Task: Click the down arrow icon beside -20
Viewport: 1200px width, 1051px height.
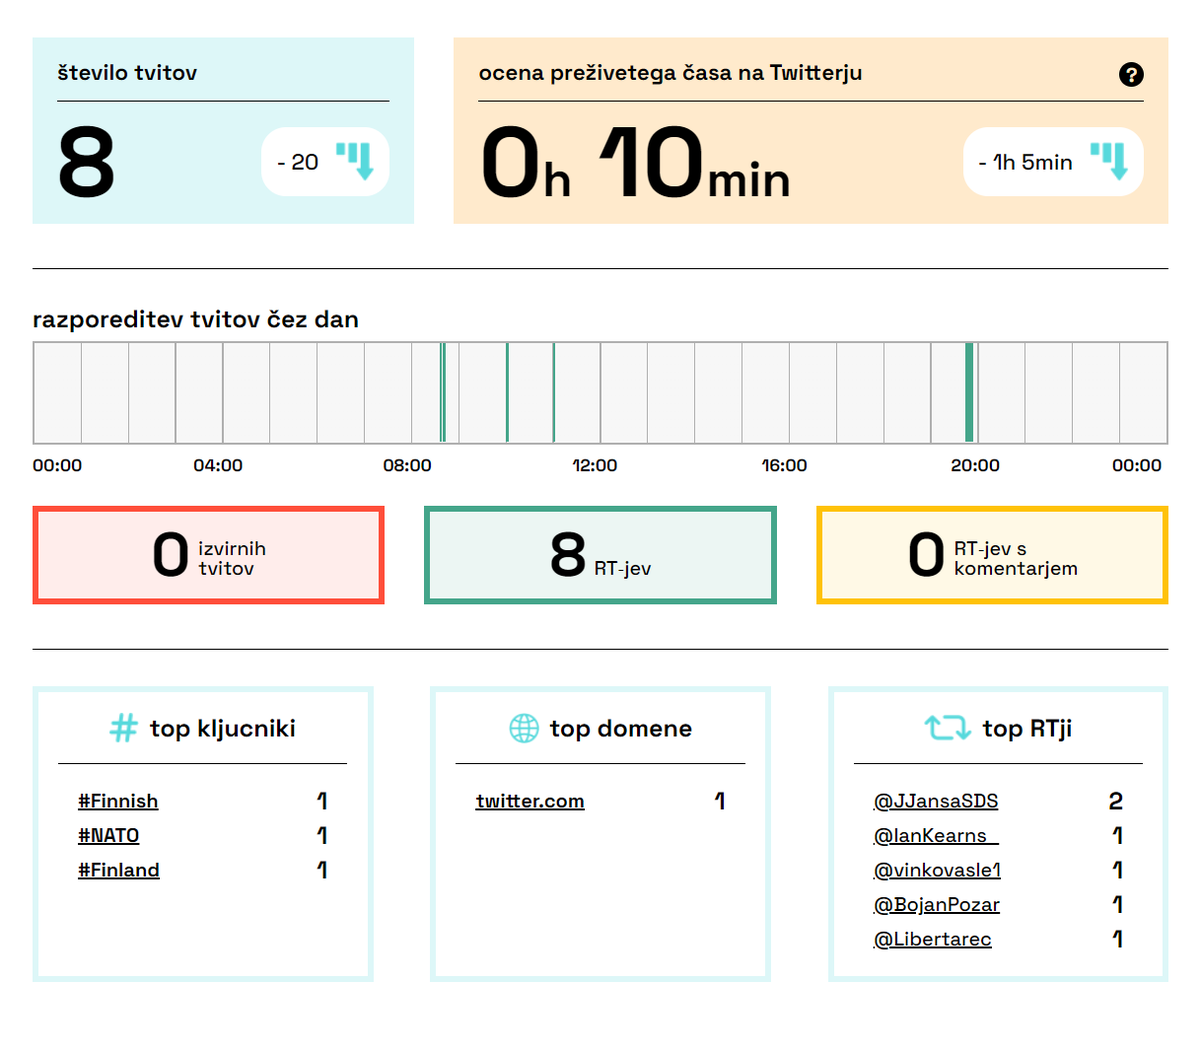Action: [355, 161]
